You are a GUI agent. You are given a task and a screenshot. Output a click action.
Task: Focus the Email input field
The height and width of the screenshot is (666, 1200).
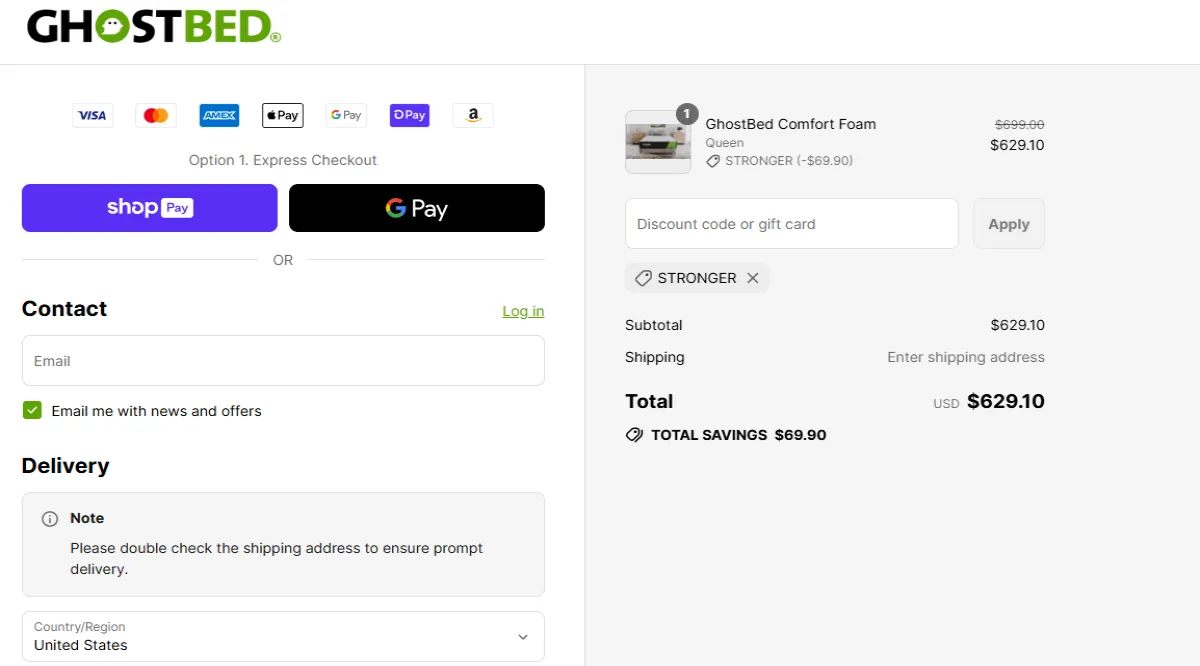coord(283,361)
